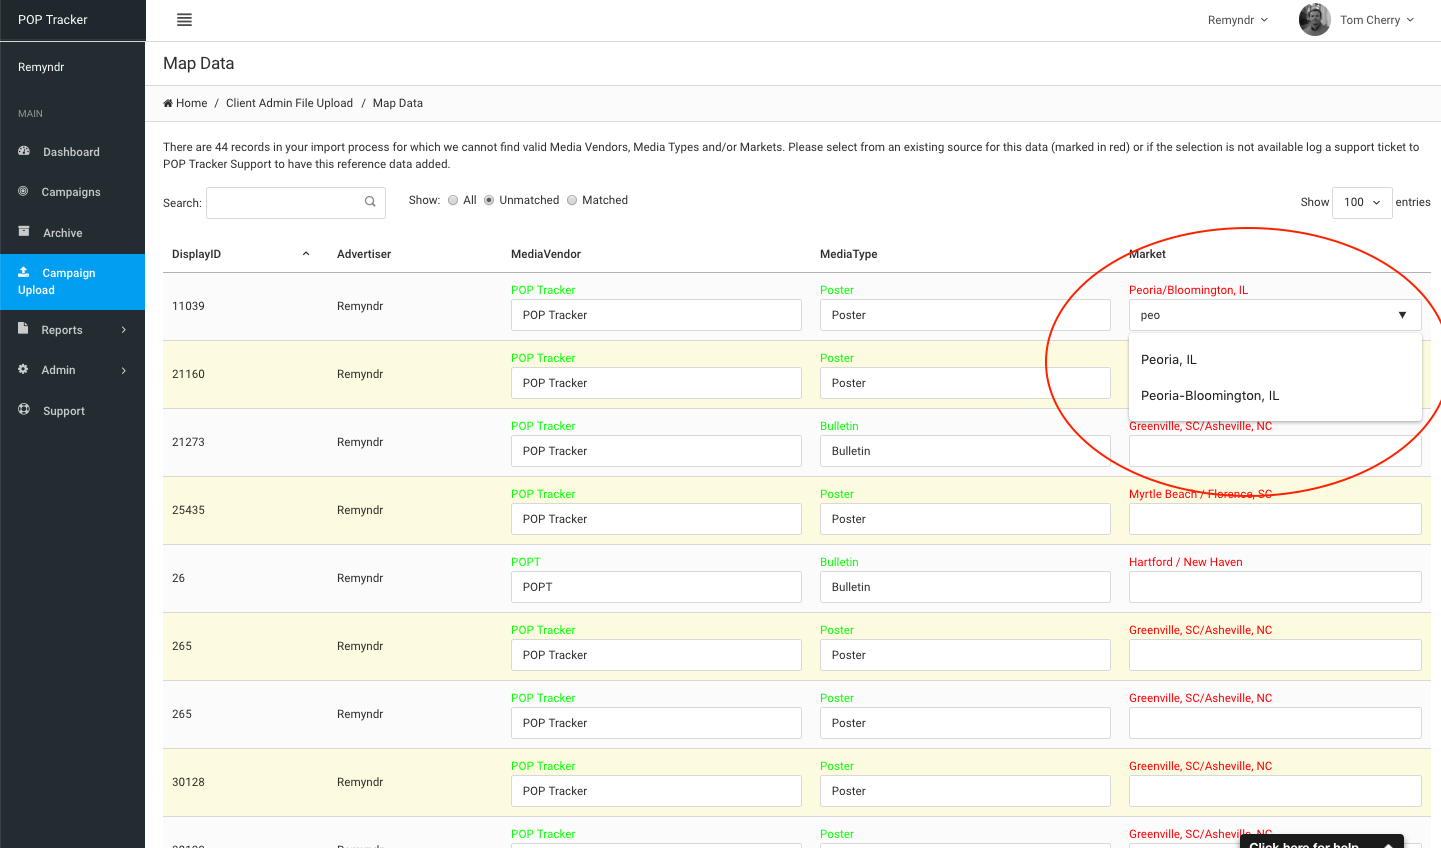This screenshot has width=1441, height=848.
Task: Click Market field under Hartford / New Haven
Action: tap(1275, 587)
